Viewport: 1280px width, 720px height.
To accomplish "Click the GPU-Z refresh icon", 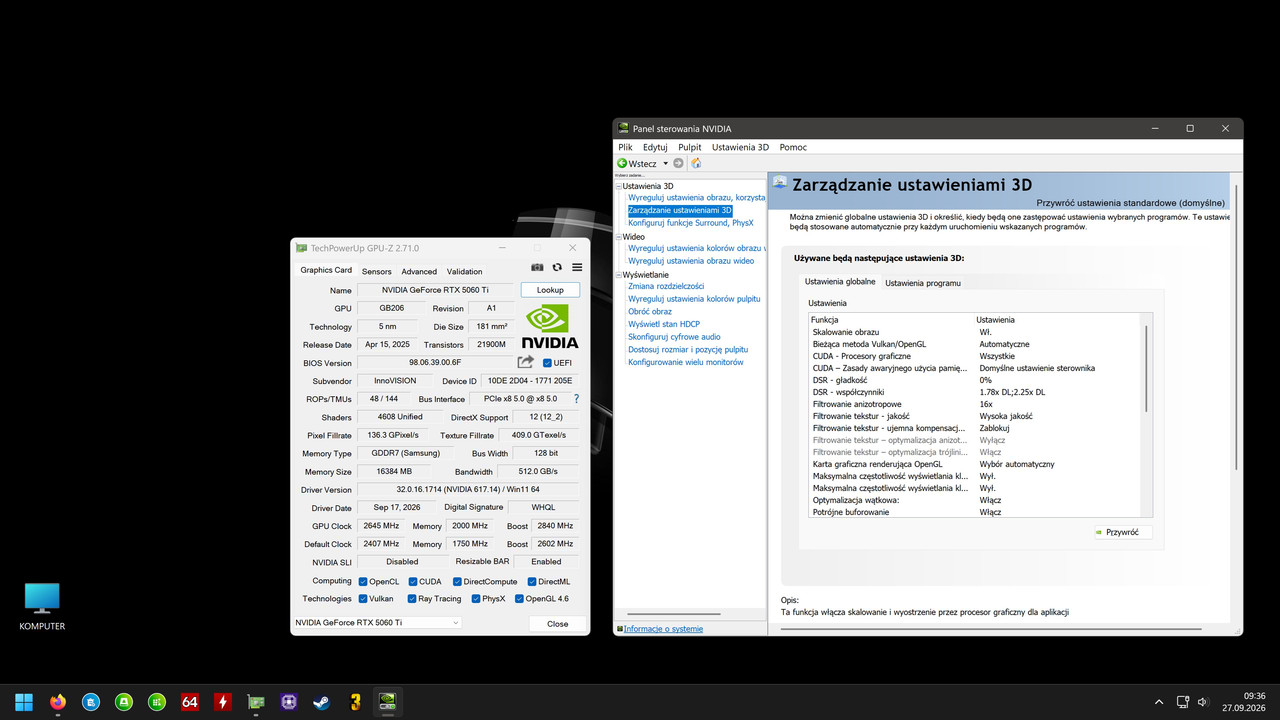I will coord(557,268).
